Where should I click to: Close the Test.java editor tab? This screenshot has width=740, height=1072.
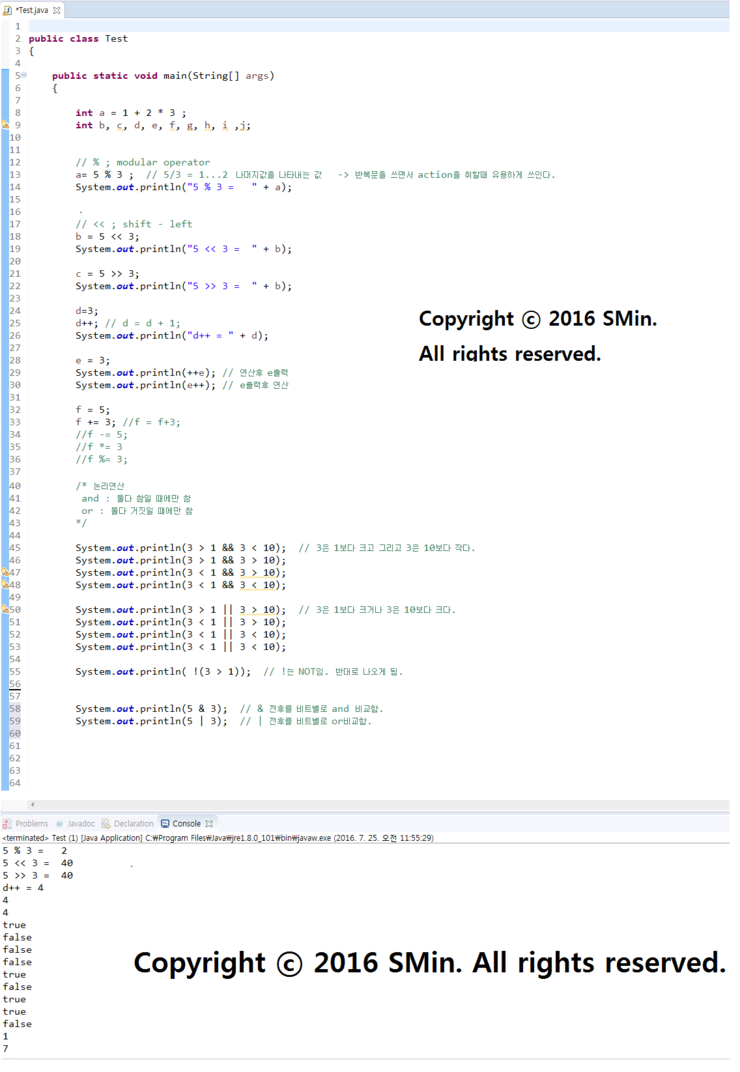(x=57, y=10)
